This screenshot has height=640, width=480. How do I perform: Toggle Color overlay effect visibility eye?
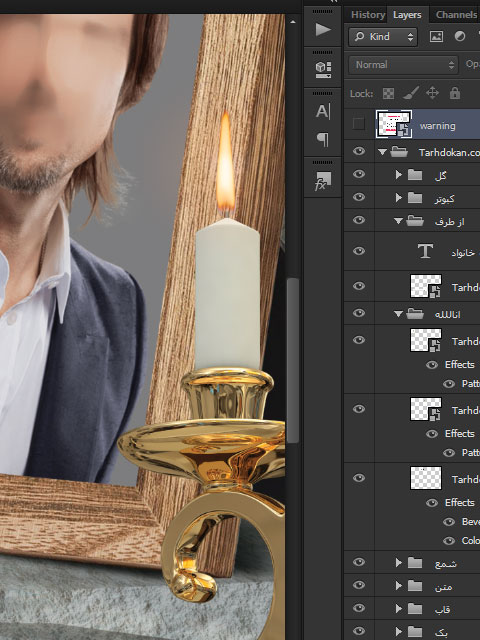point(449,541)
